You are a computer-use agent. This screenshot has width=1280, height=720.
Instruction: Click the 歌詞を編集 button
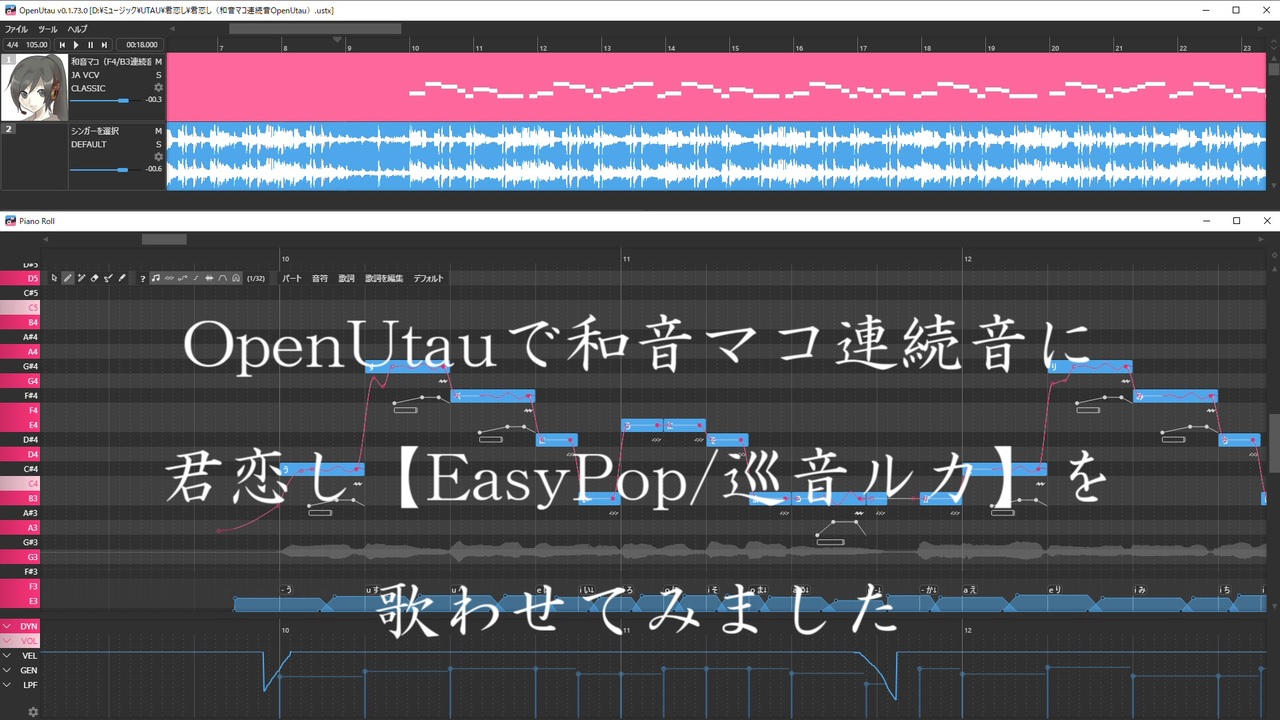coord(384,278)
